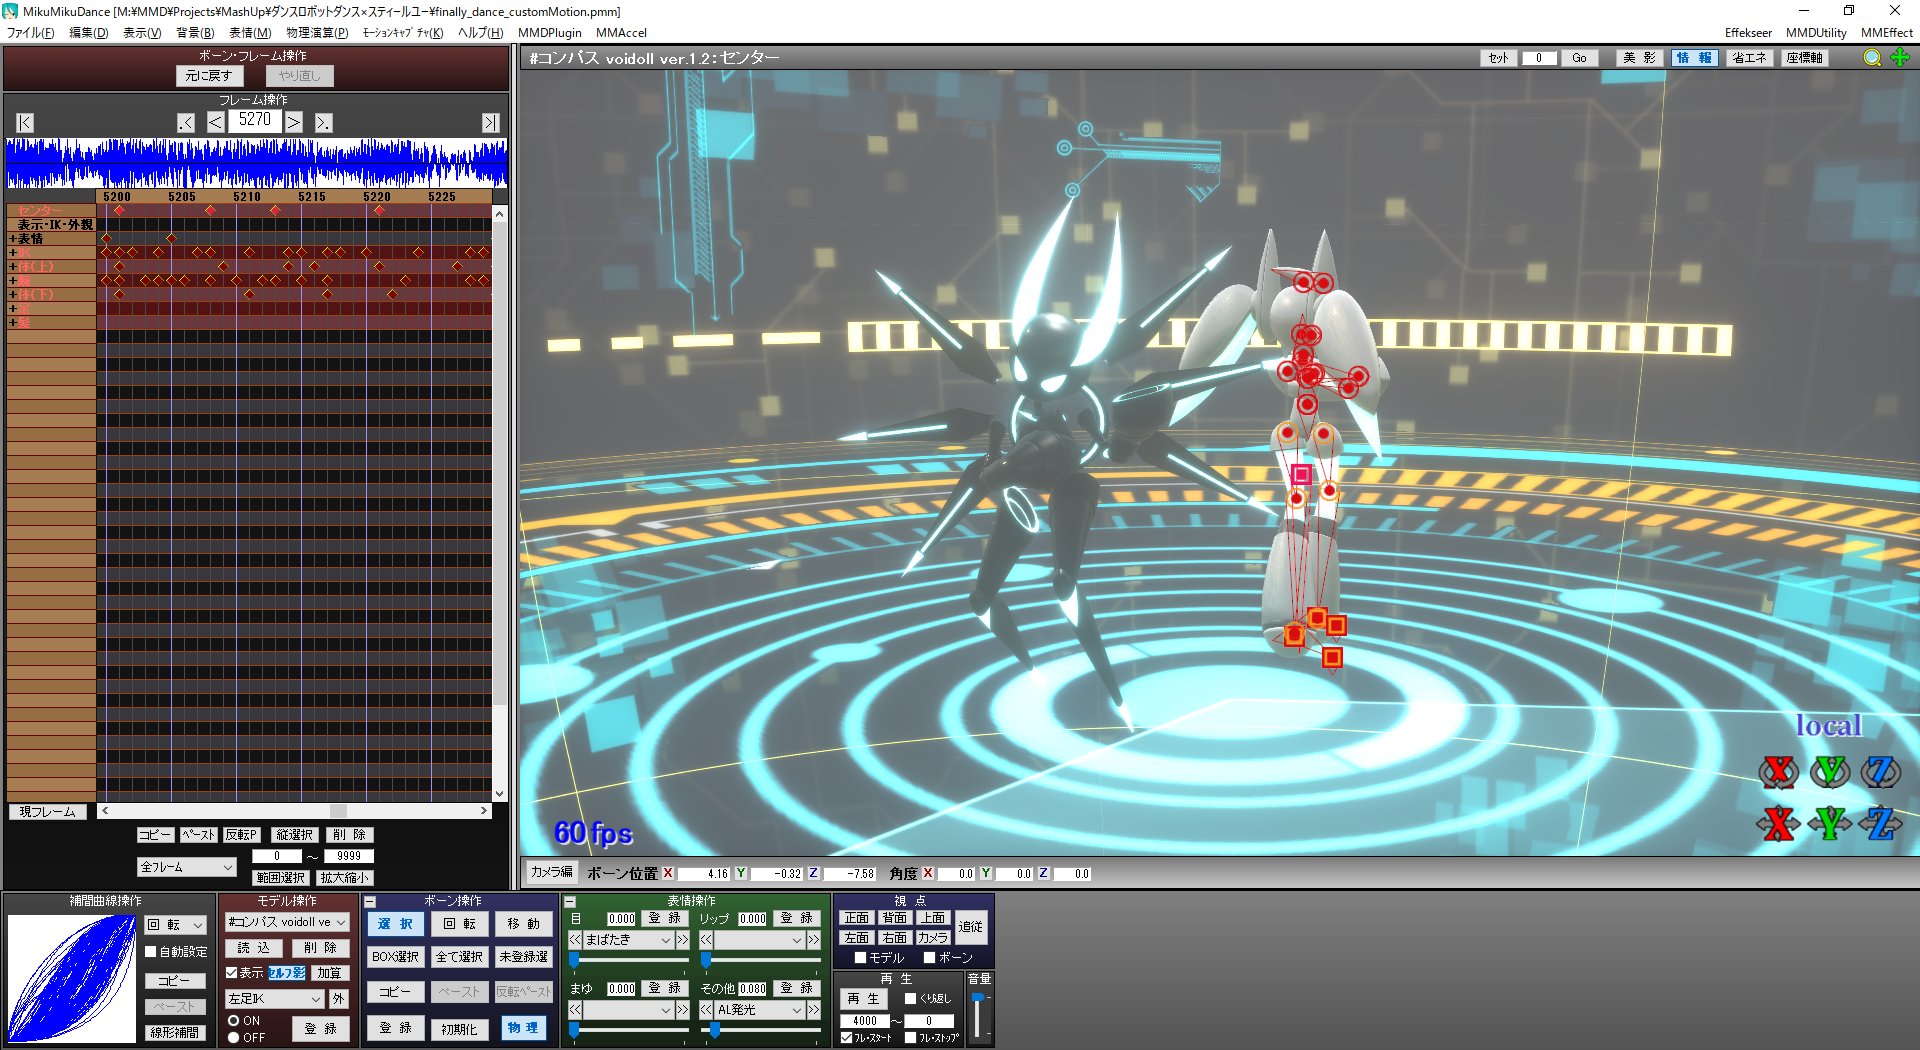Click the local X rotation icon
Image resolution: width=1920 pixels, height=1050 pixels.
point(1778,772)
